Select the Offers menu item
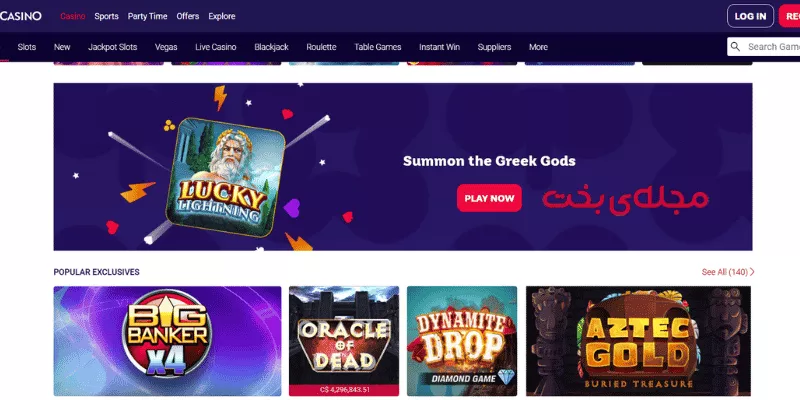Screen dimensions: 800x400 tap(188, 16)
